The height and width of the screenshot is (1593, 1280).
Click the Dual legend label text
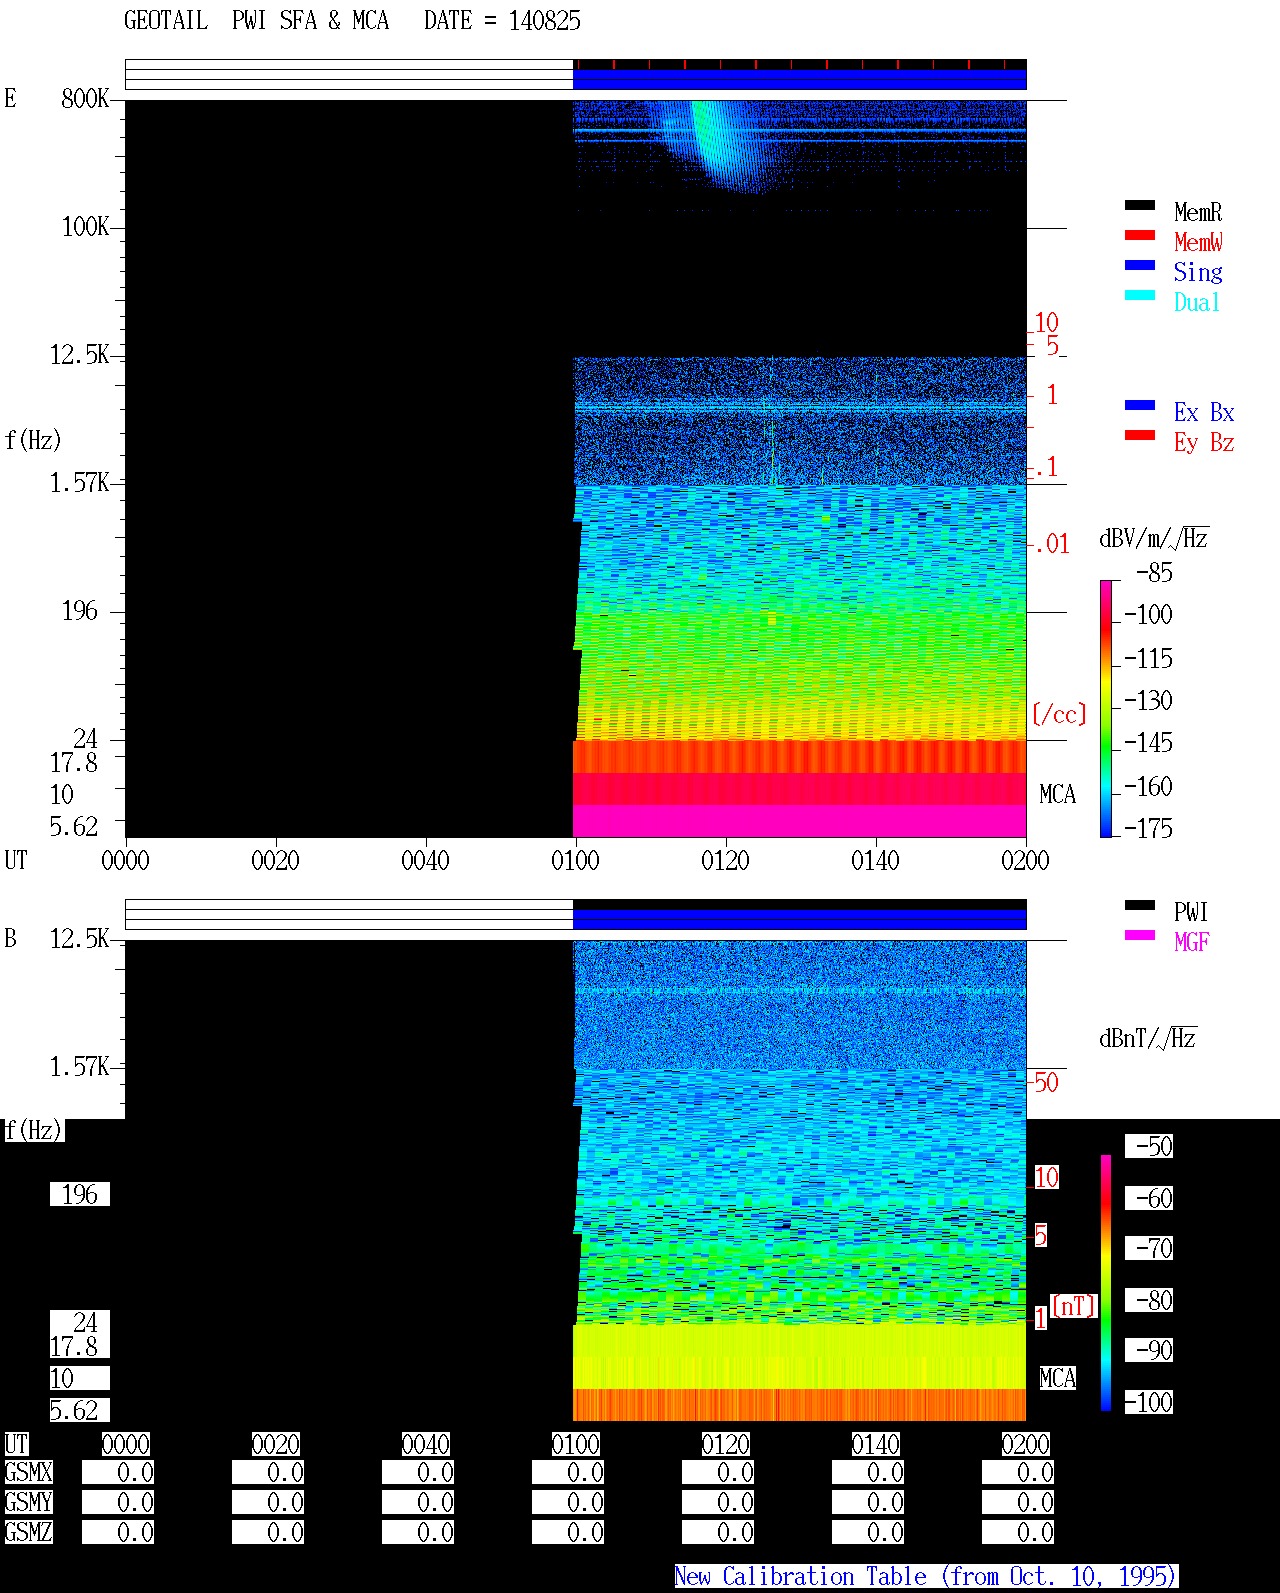tap(1197, 302)
